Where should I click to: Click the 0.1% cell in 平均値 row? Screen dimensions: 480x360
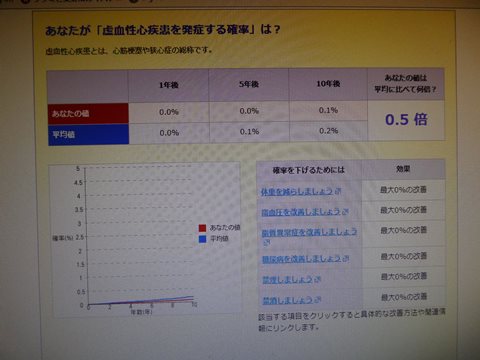249,132
